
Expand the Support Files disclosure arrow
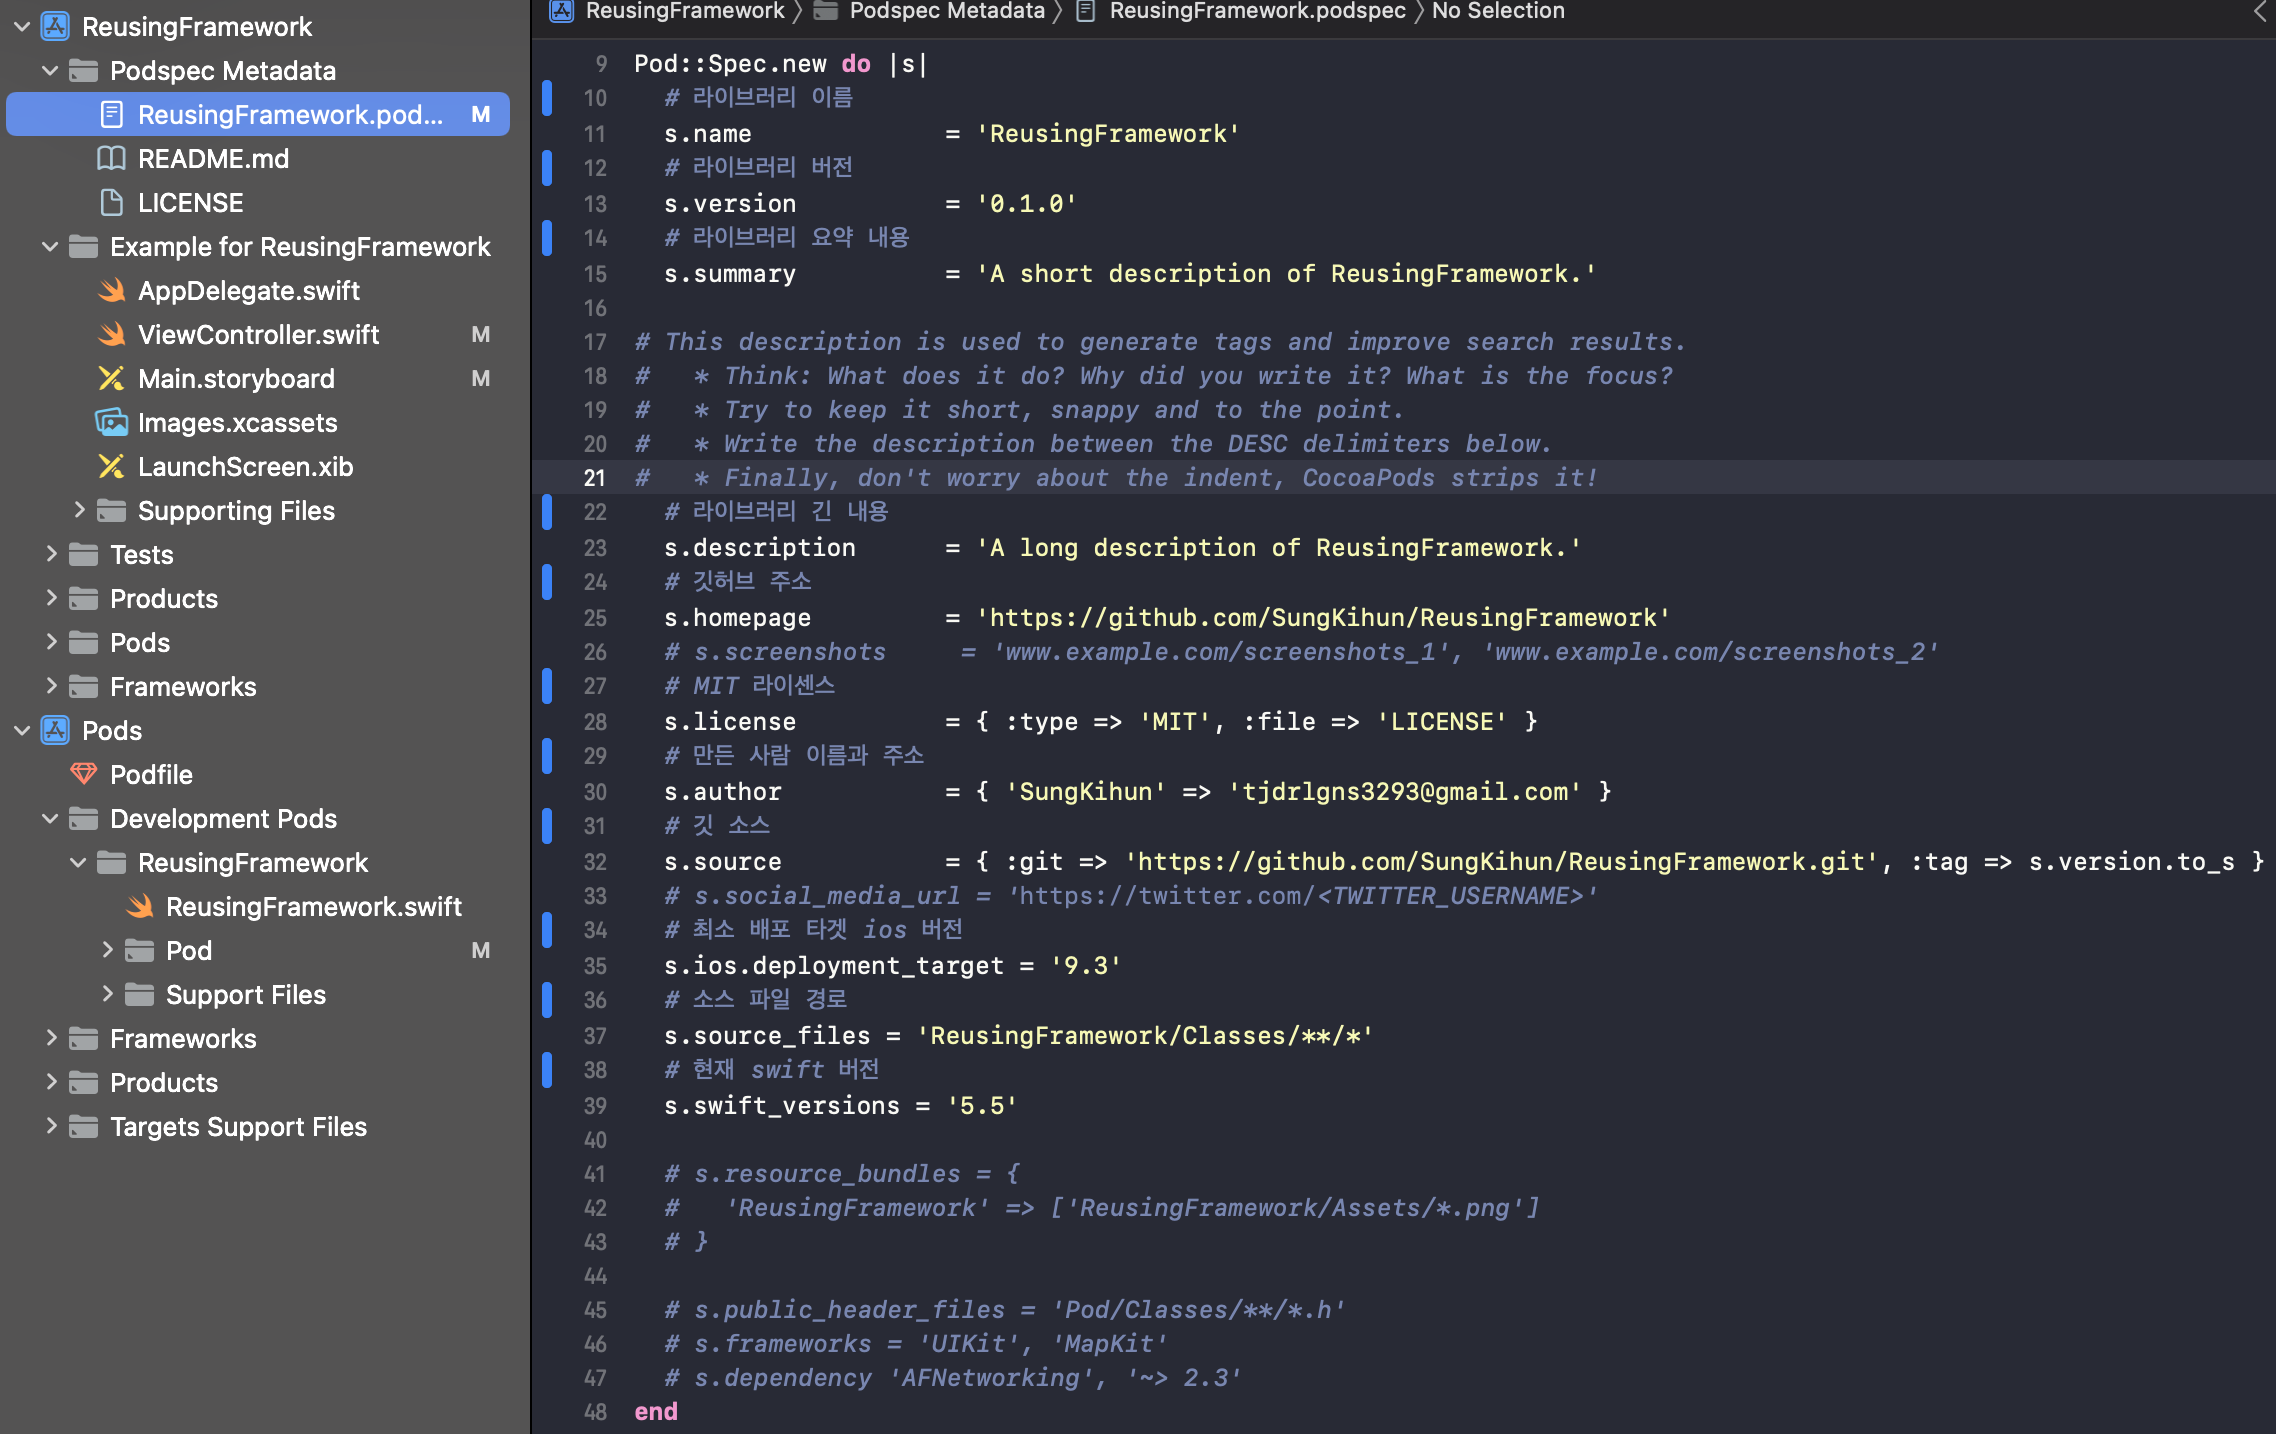[x=107, y=994]
